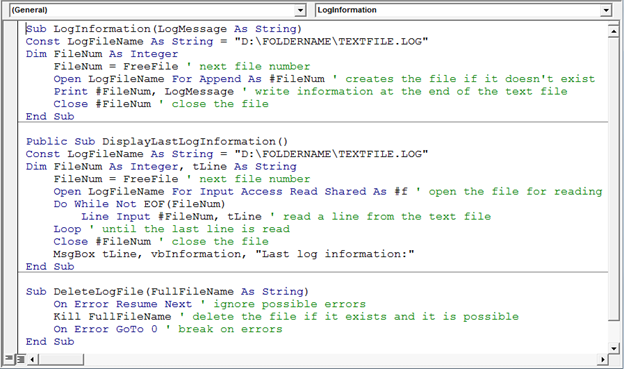Viewport: 624px width, 369px height.
Task: Switch to Full Module View button
Action: (20, 359)
